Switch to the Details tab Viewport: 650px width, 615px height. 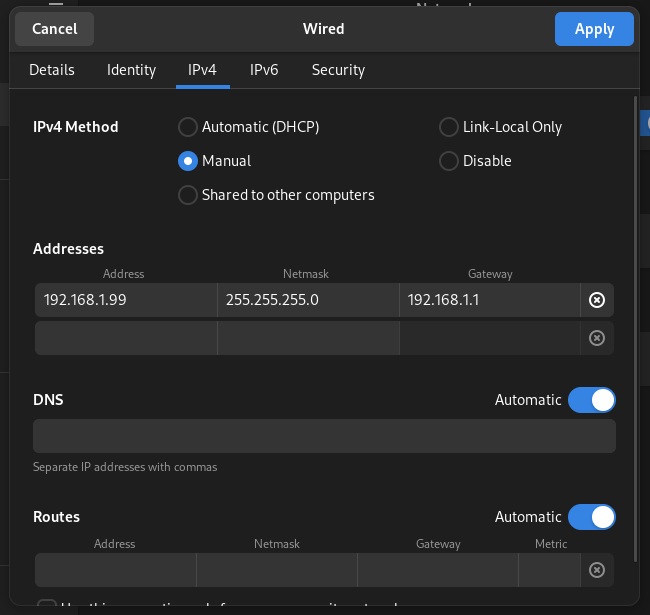pyautogui.click(x=52, y=70)
